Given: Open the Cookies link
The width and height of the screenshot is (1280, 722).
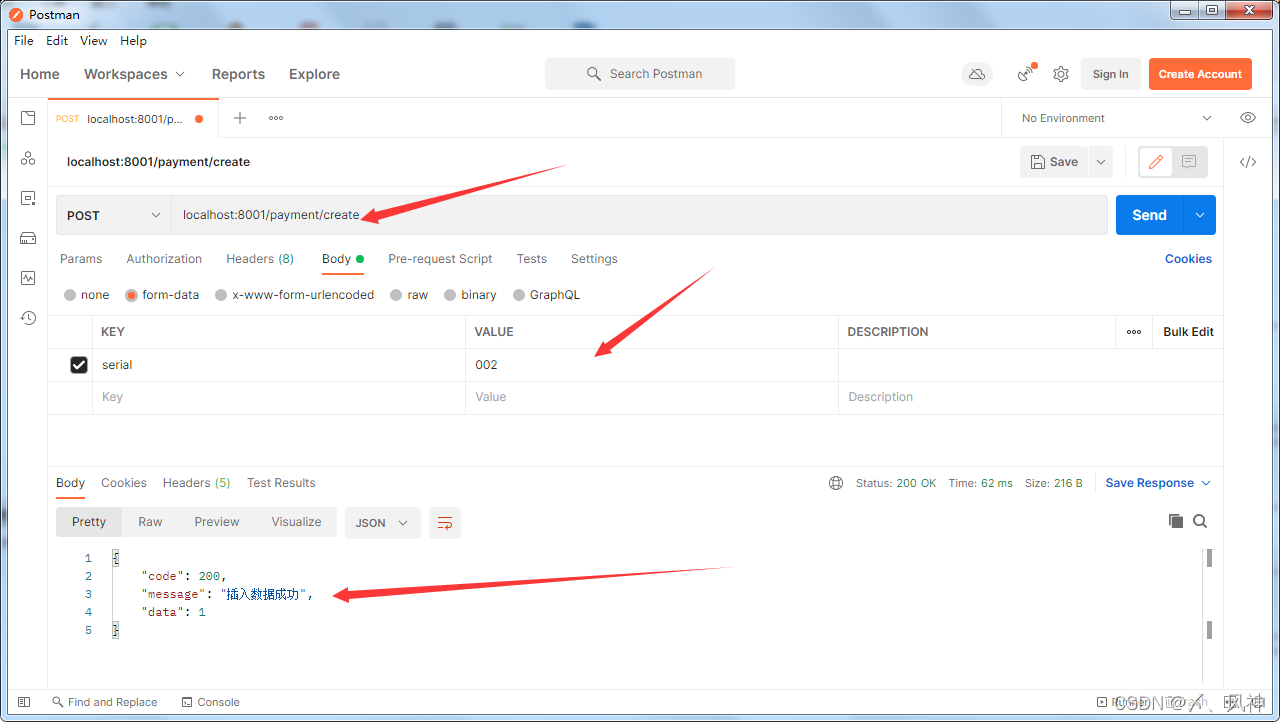Looking at the screenshot, I should click(1188, 259).
